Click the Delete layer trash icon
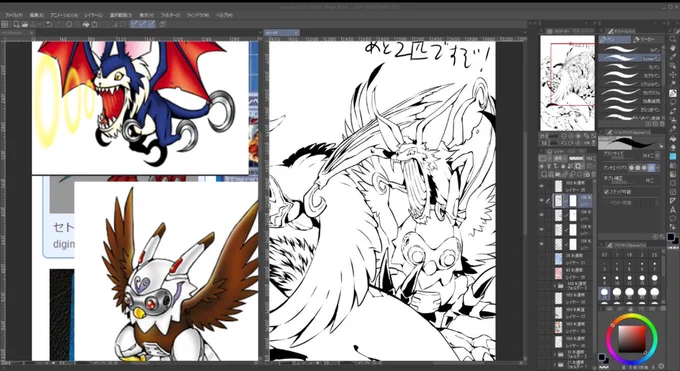The height and width of the screenshot is (371, 680). [x=594, y=174]
